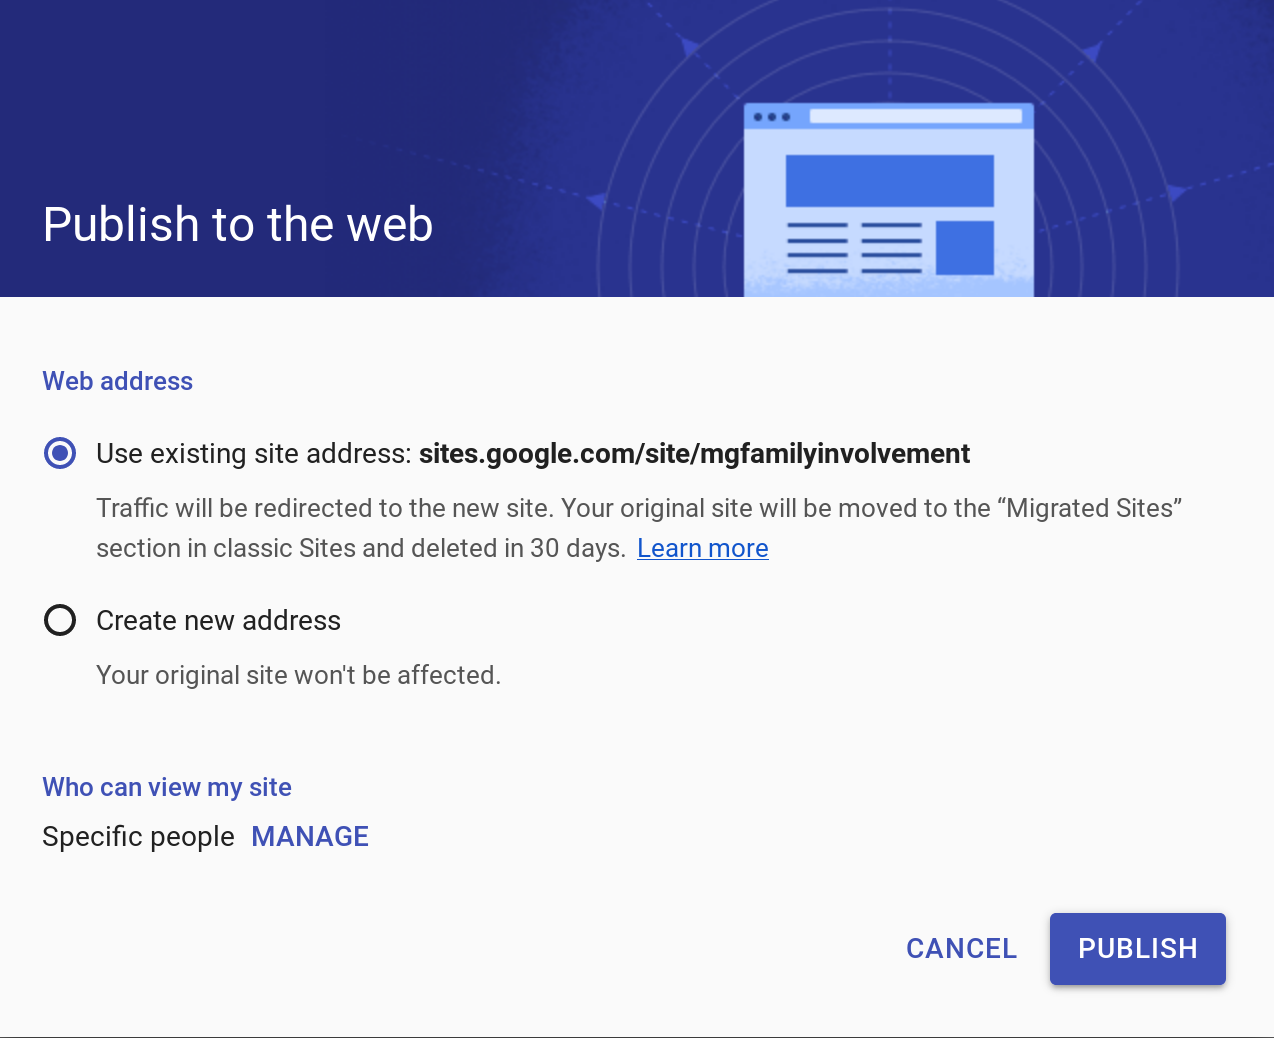Click the "Web address" section heading

click(117, 381)
